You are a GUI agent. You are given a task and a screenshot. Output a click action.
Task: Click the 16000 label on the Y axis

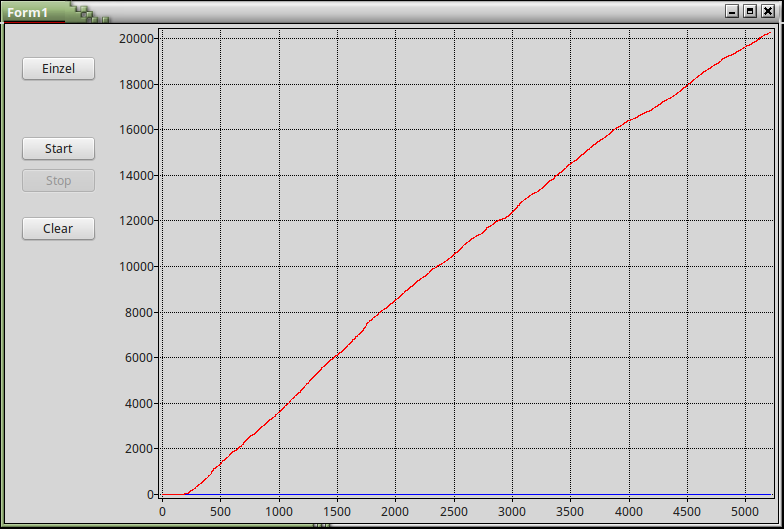click(x=135, y=130)
